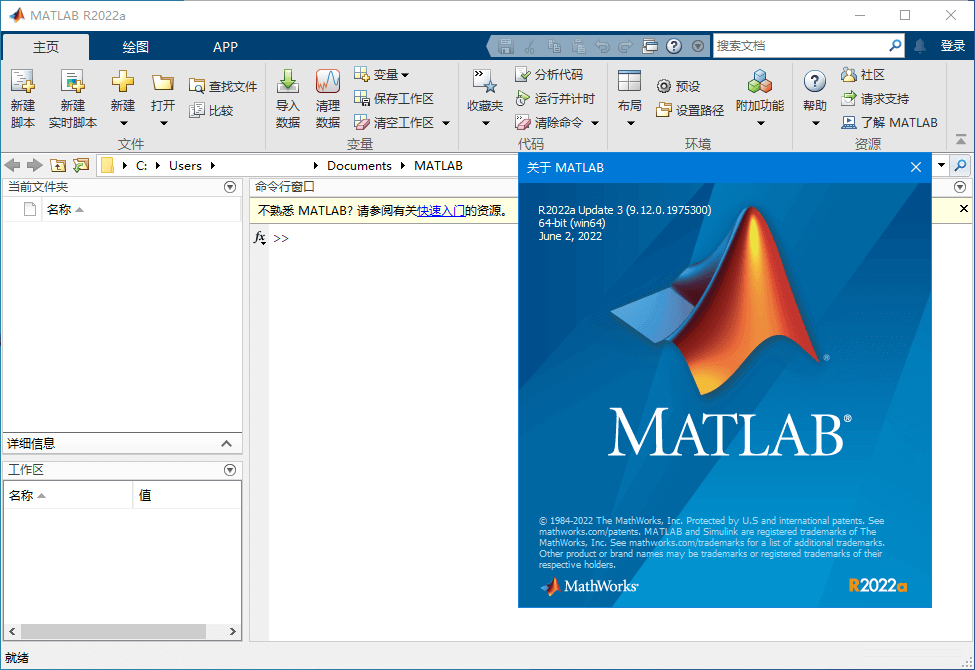975x670 pixels.
Task: Click 了解 MATLAB learn icon
Action: (849, 123)
